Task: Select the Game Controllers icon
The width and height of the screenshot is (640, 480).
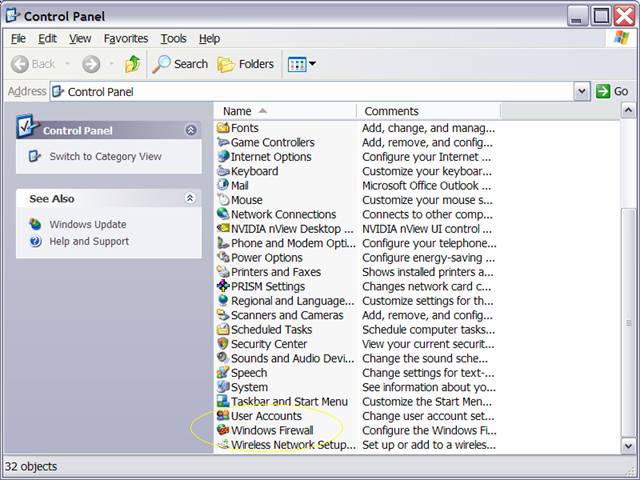Action: 223,142
